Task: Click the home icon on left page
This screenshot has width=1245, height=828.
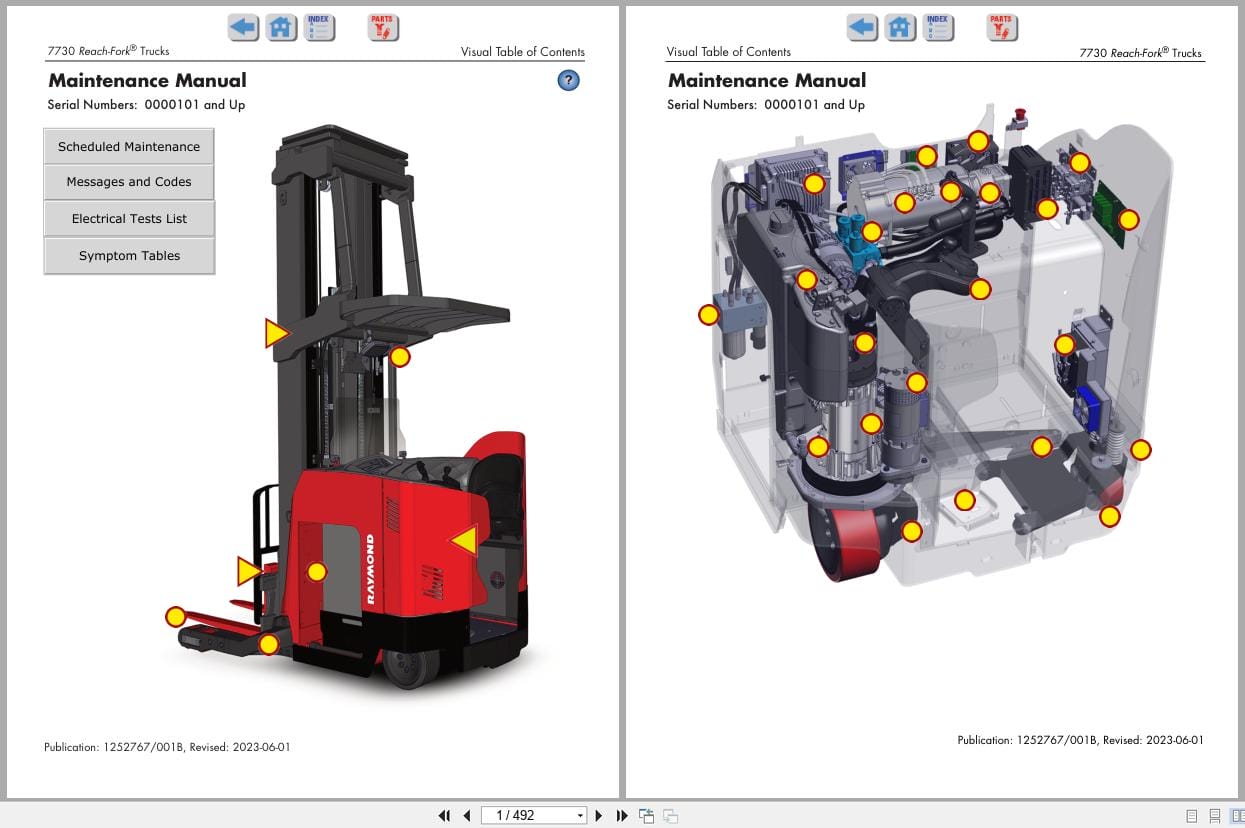Action: 281,27
